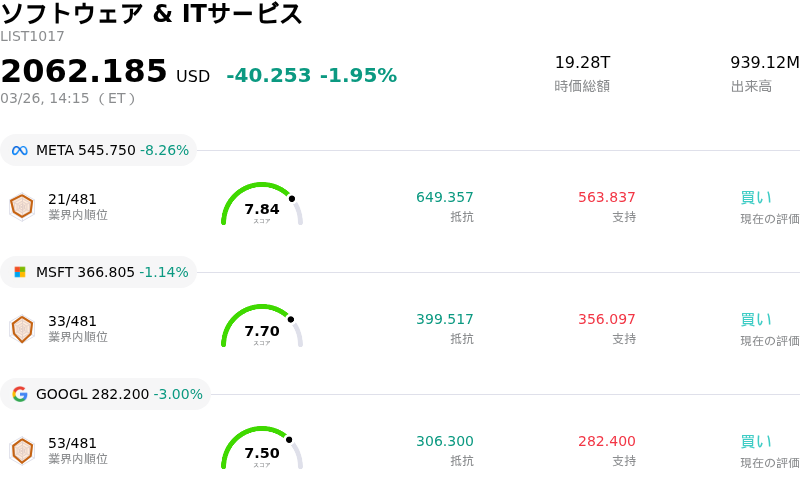The height and width of the screenshot is (488, 800).
Task: Click the Microsoft logo icon
Action: [x=20, y=272]
